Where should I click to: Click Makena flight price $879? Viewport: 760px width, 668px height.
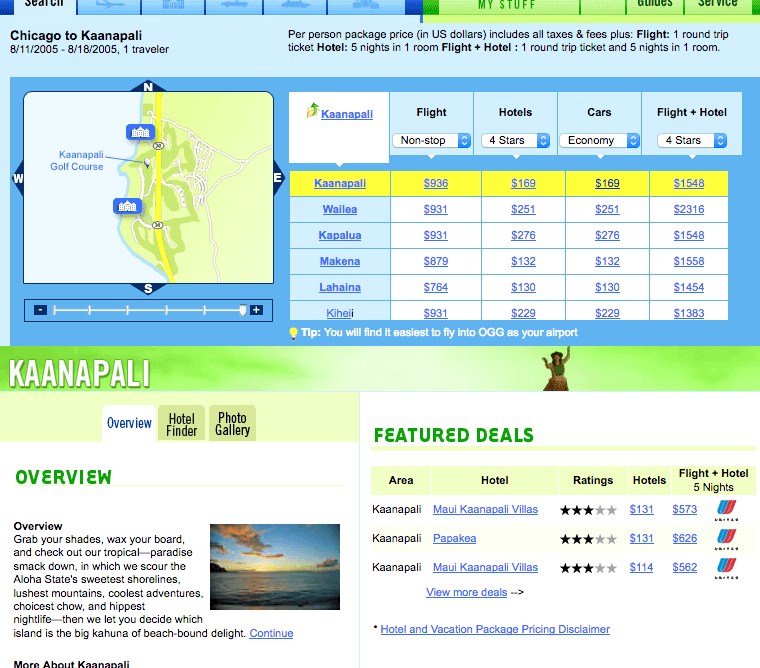[x=436, y=261]
